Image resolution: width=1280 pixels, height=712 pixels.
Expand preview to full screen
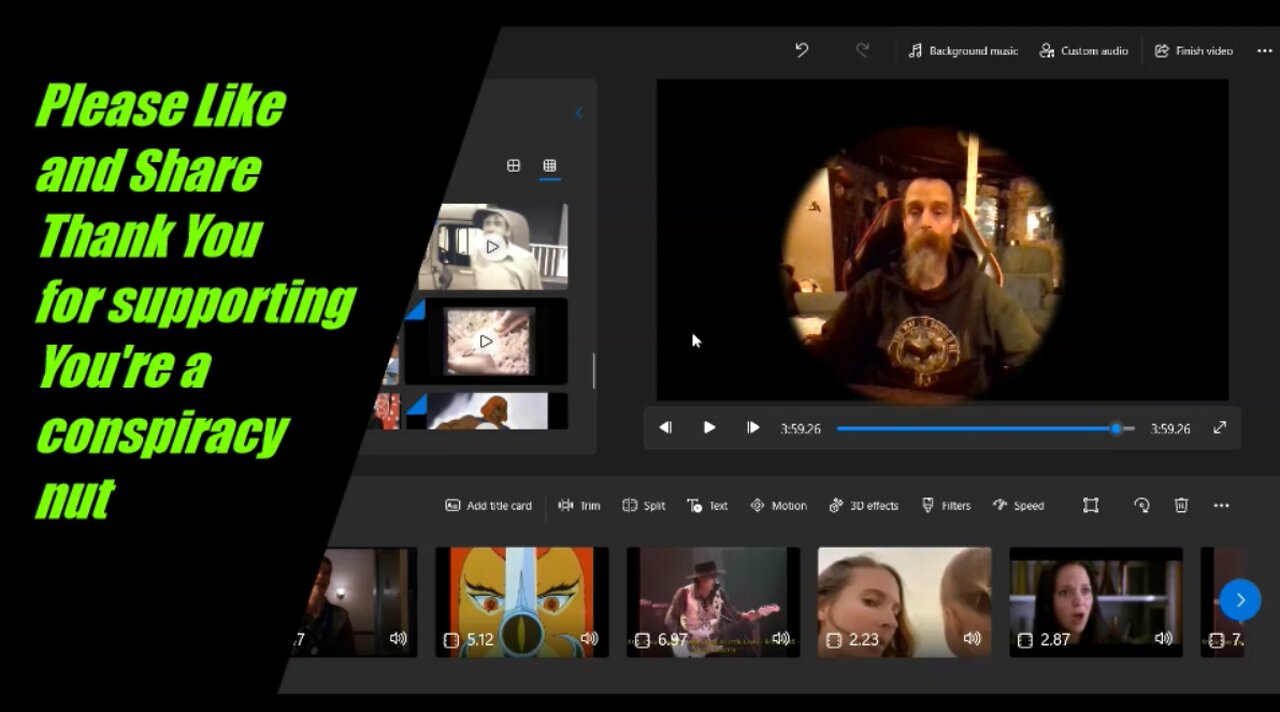(x=1220, y=428)
